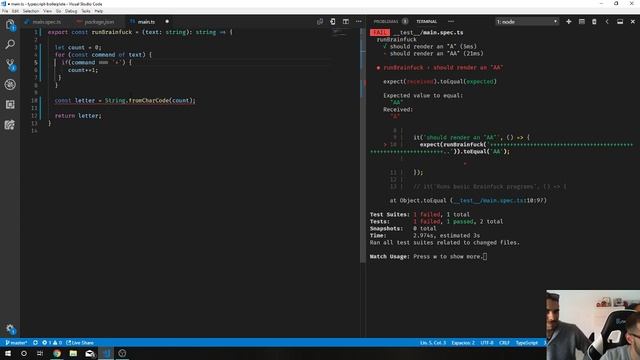Viewport: 640px width, 360px height.
Task: Open Mail app from taskbar
Action: click(90, 353)
